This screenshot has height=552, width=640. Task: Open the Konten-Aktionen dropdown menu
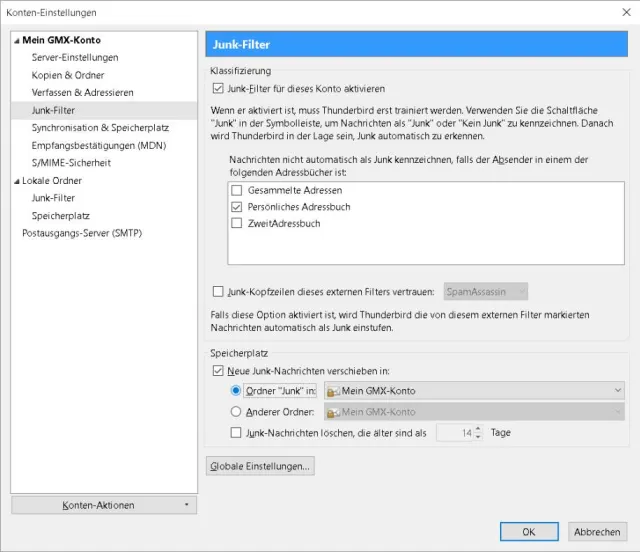pos(104,505)
